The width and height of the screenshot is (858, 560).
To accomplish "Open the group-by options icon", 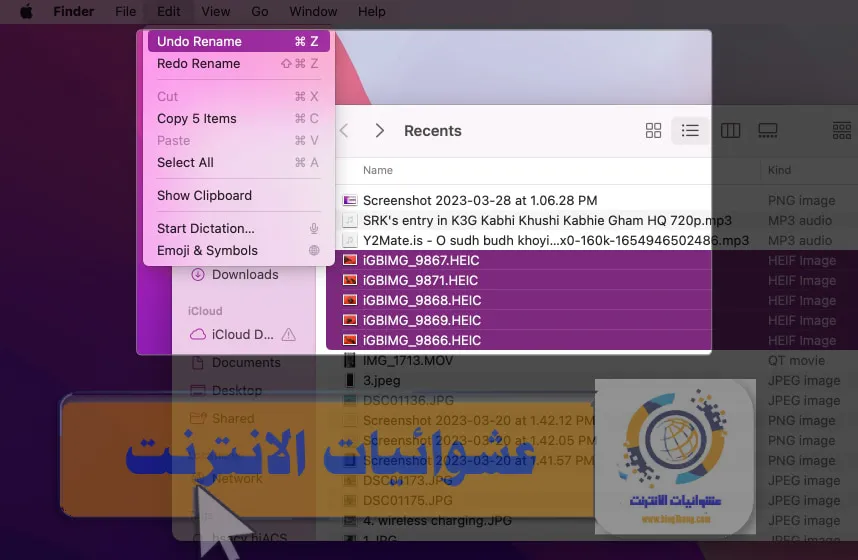I will [842, 130].
